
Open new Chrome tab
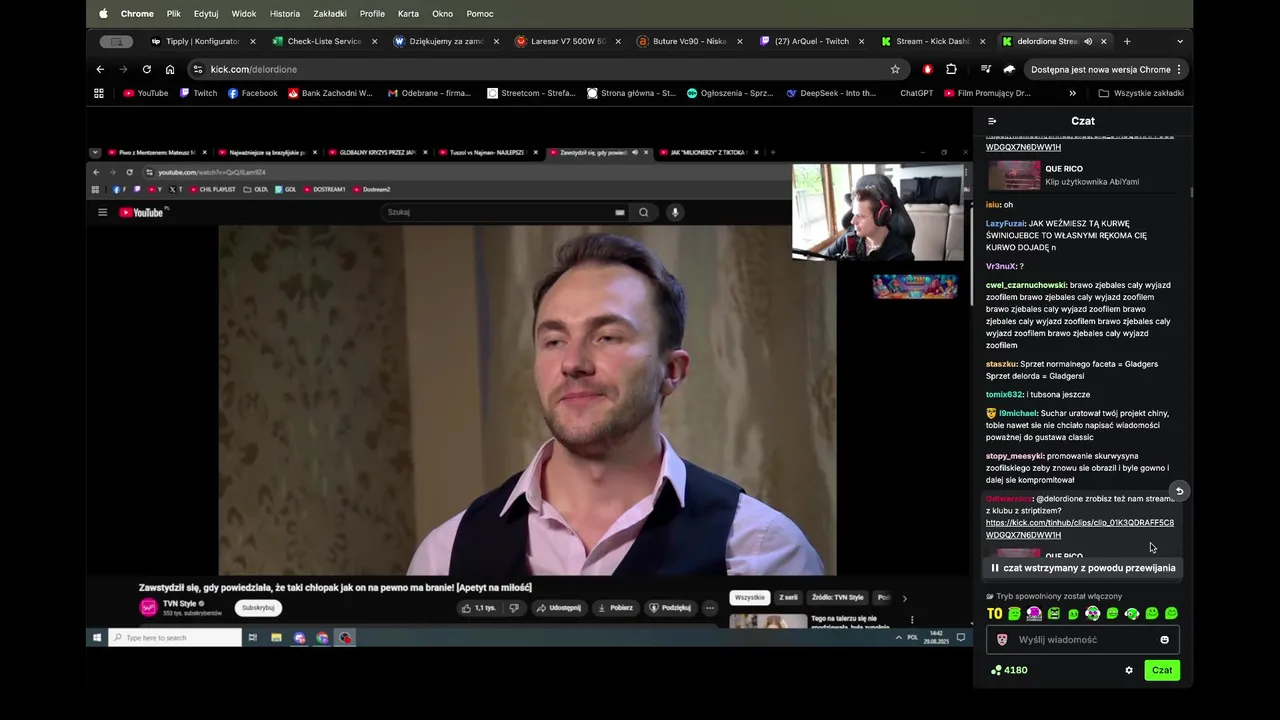(x=1127, y=41)
